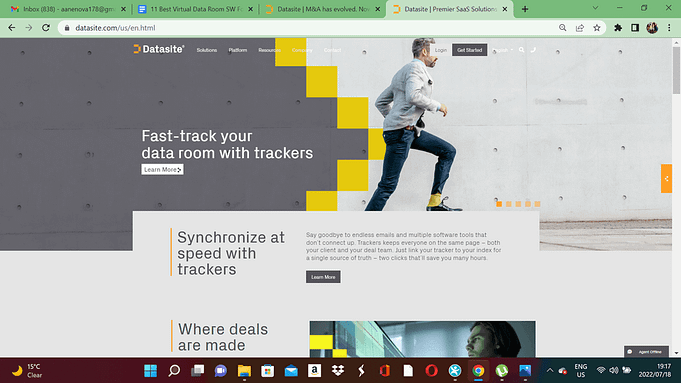Toggle the Chrome side panel icon
Viewport: 681px width, 383px height.
pyautogui.click(x=635, y=28)
